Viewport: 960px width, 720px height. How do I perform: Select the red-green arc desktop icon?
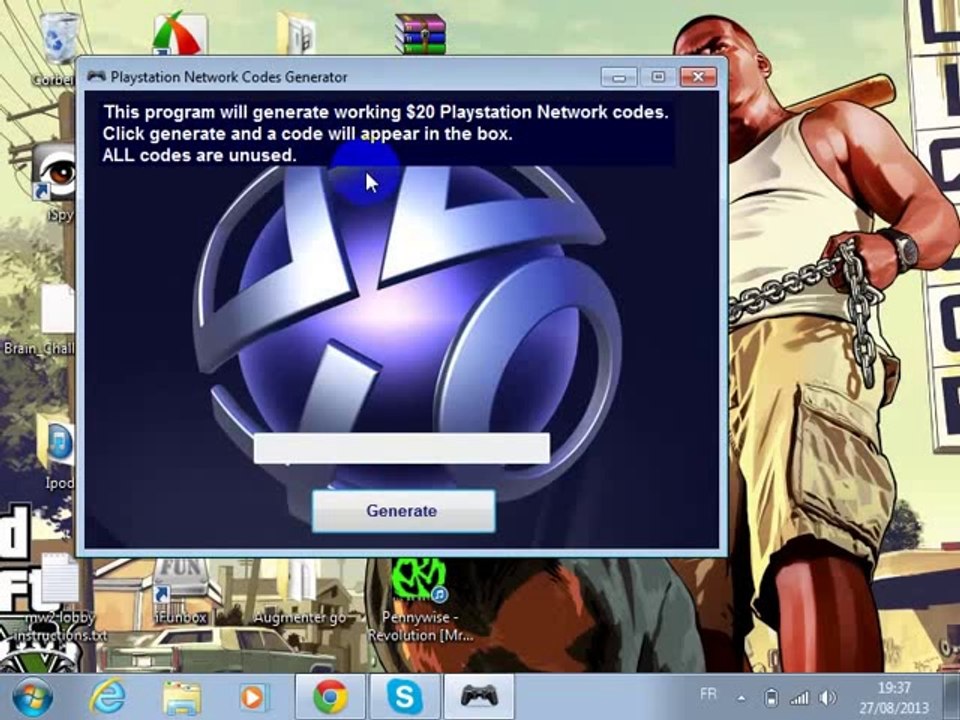(x=180, y=32)
